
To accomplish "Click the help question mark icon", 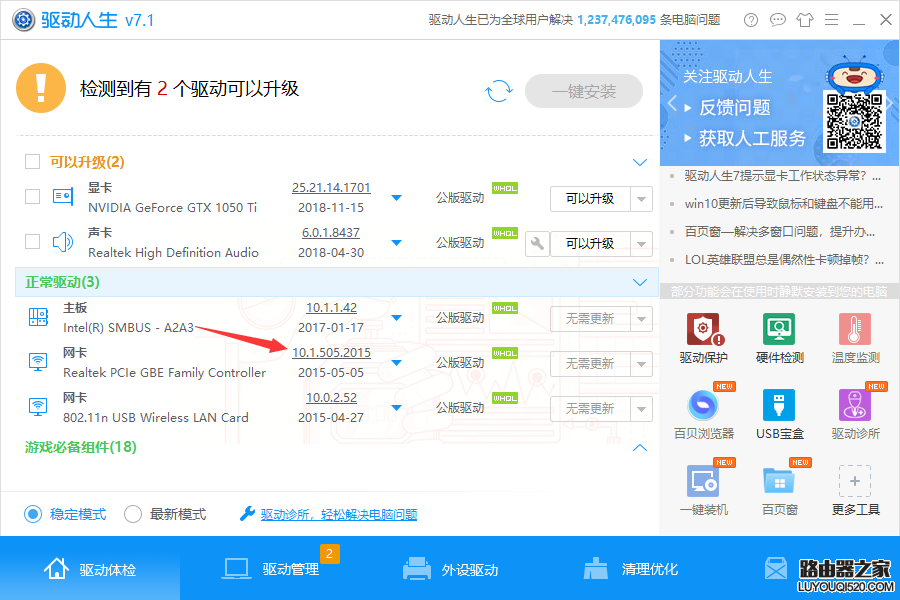I will coord(751,20).
